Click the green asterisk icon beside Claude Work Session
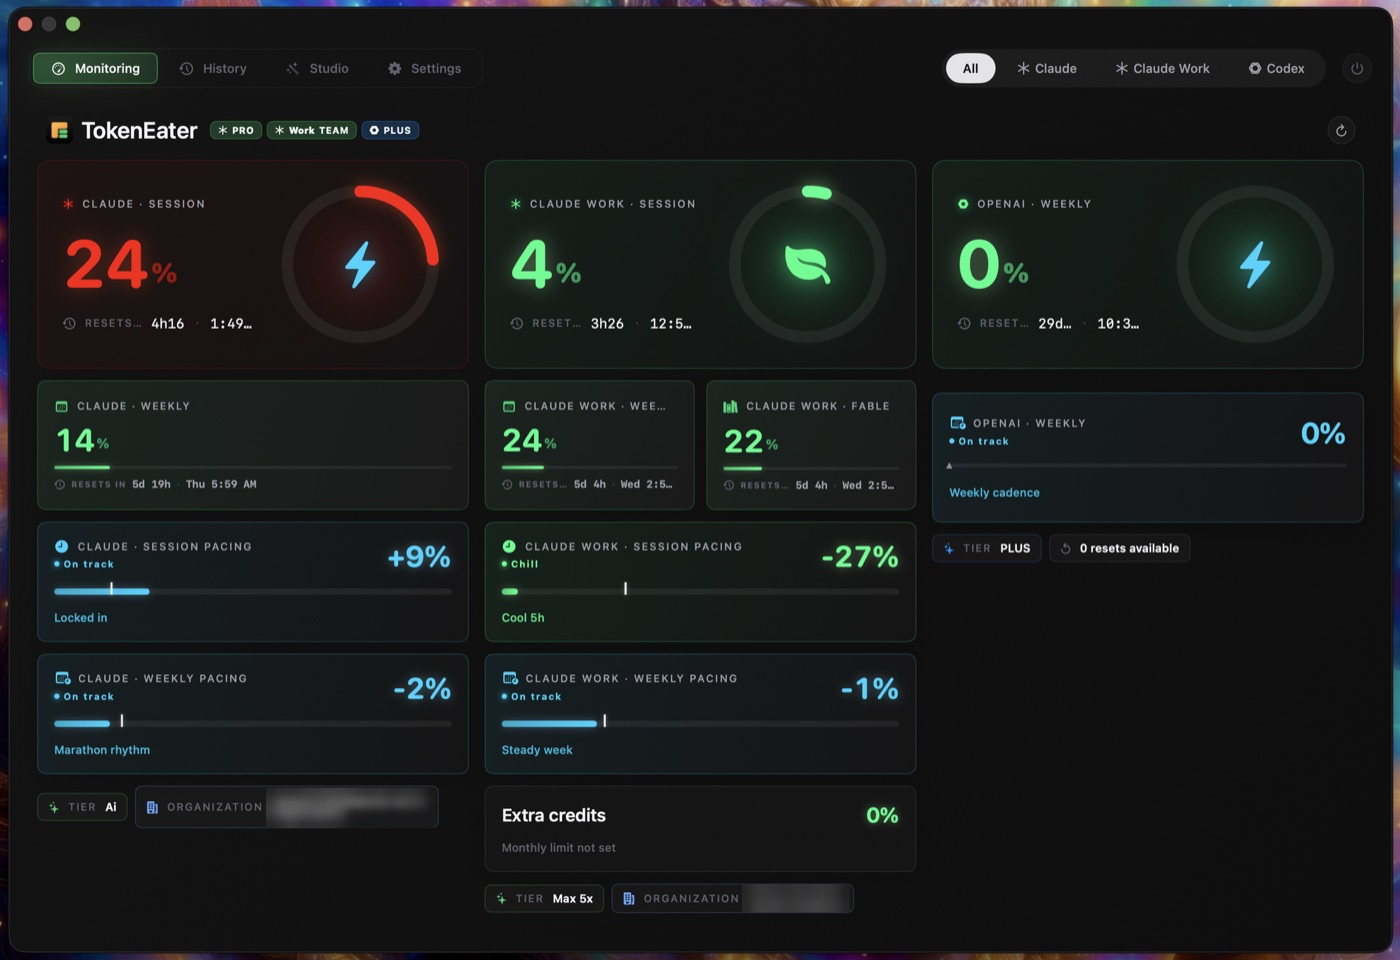The image size is (1400, 960). 516,204
